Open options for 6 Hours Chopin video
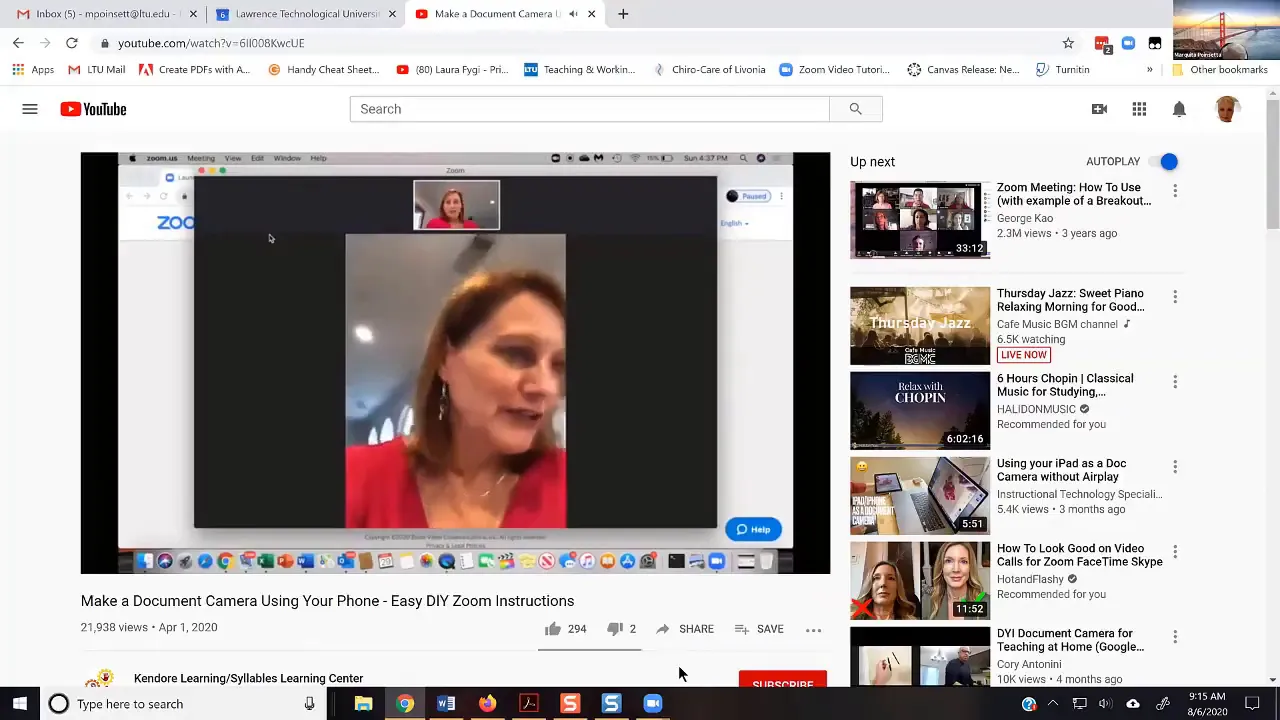The image size is (1280, 720). (1175, 382)
